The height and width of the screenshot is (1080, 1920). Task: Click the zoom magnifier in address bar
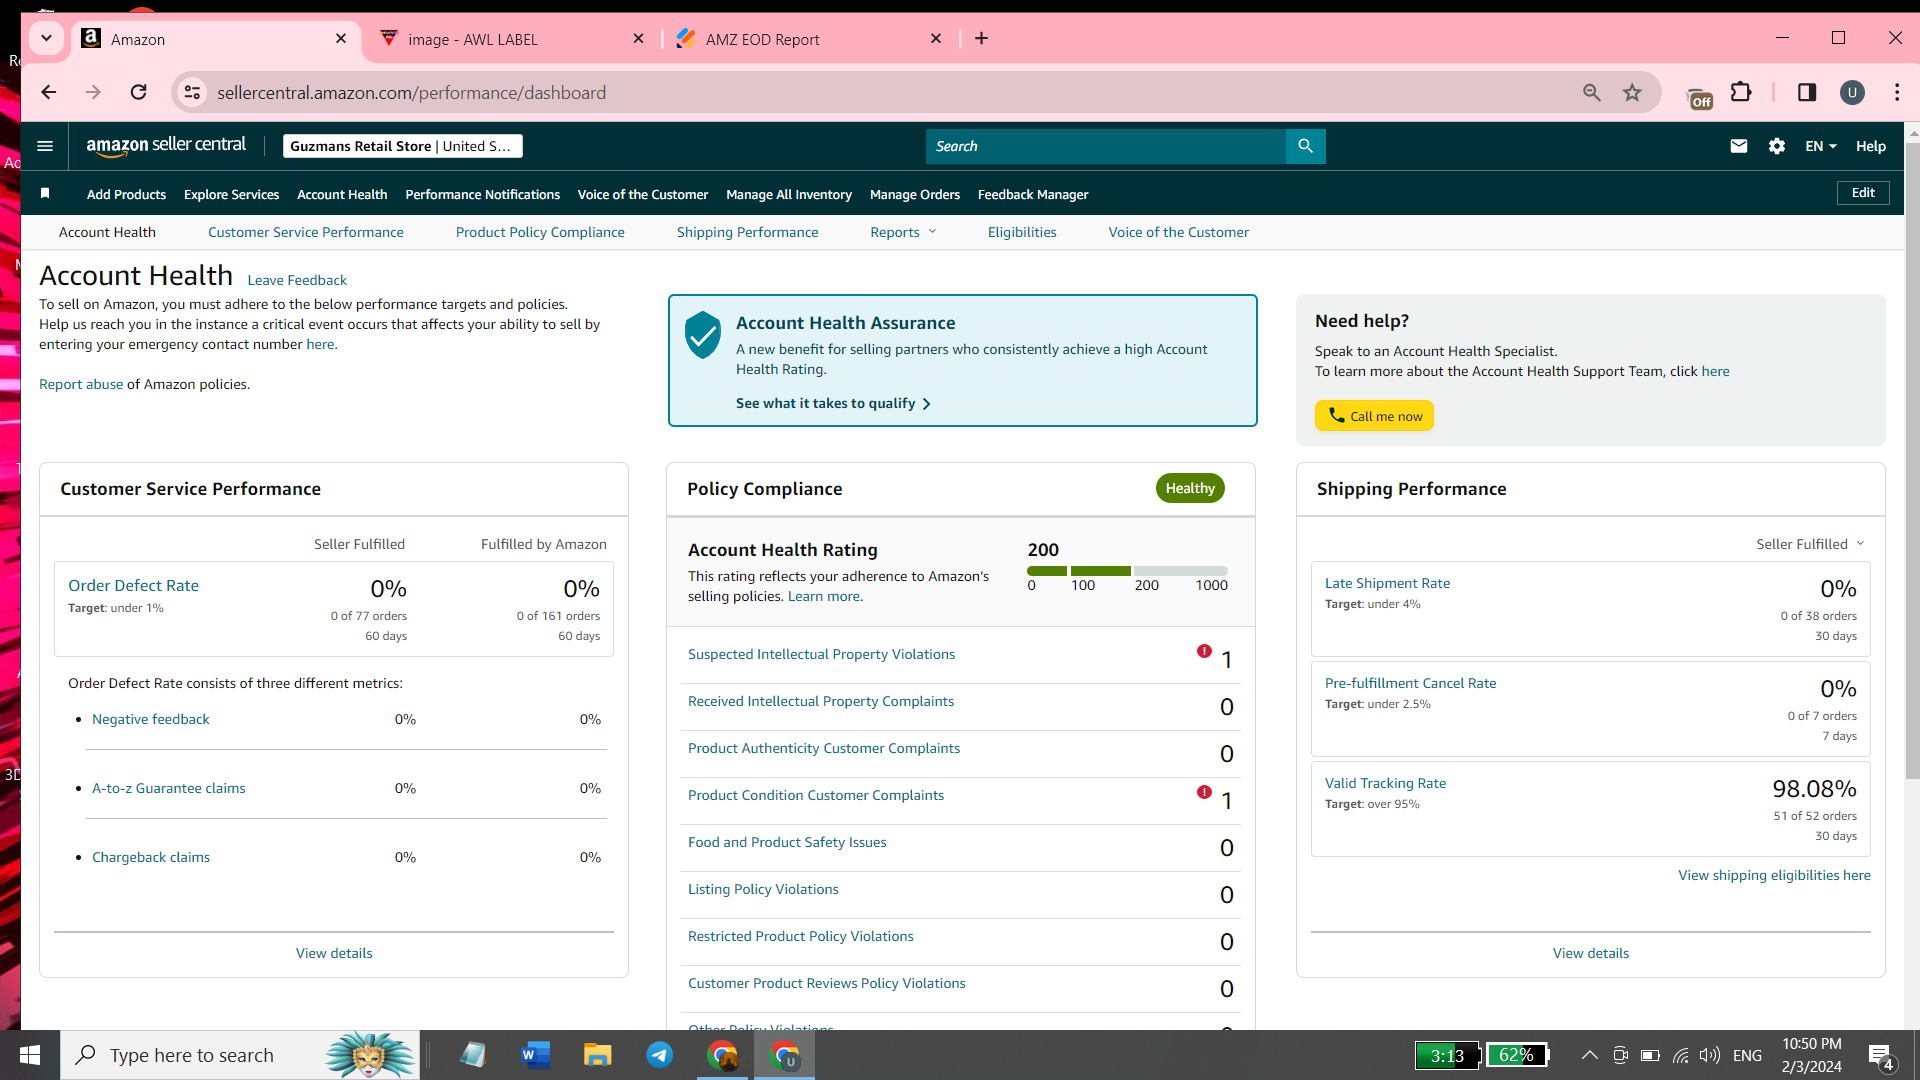coord(1592,93)
